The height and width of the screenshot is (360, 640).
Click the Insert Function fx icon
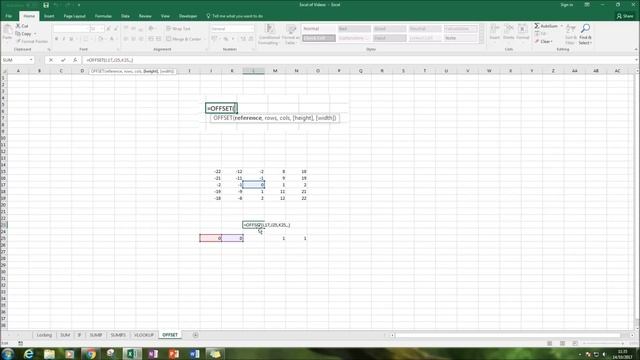point(75,60)
